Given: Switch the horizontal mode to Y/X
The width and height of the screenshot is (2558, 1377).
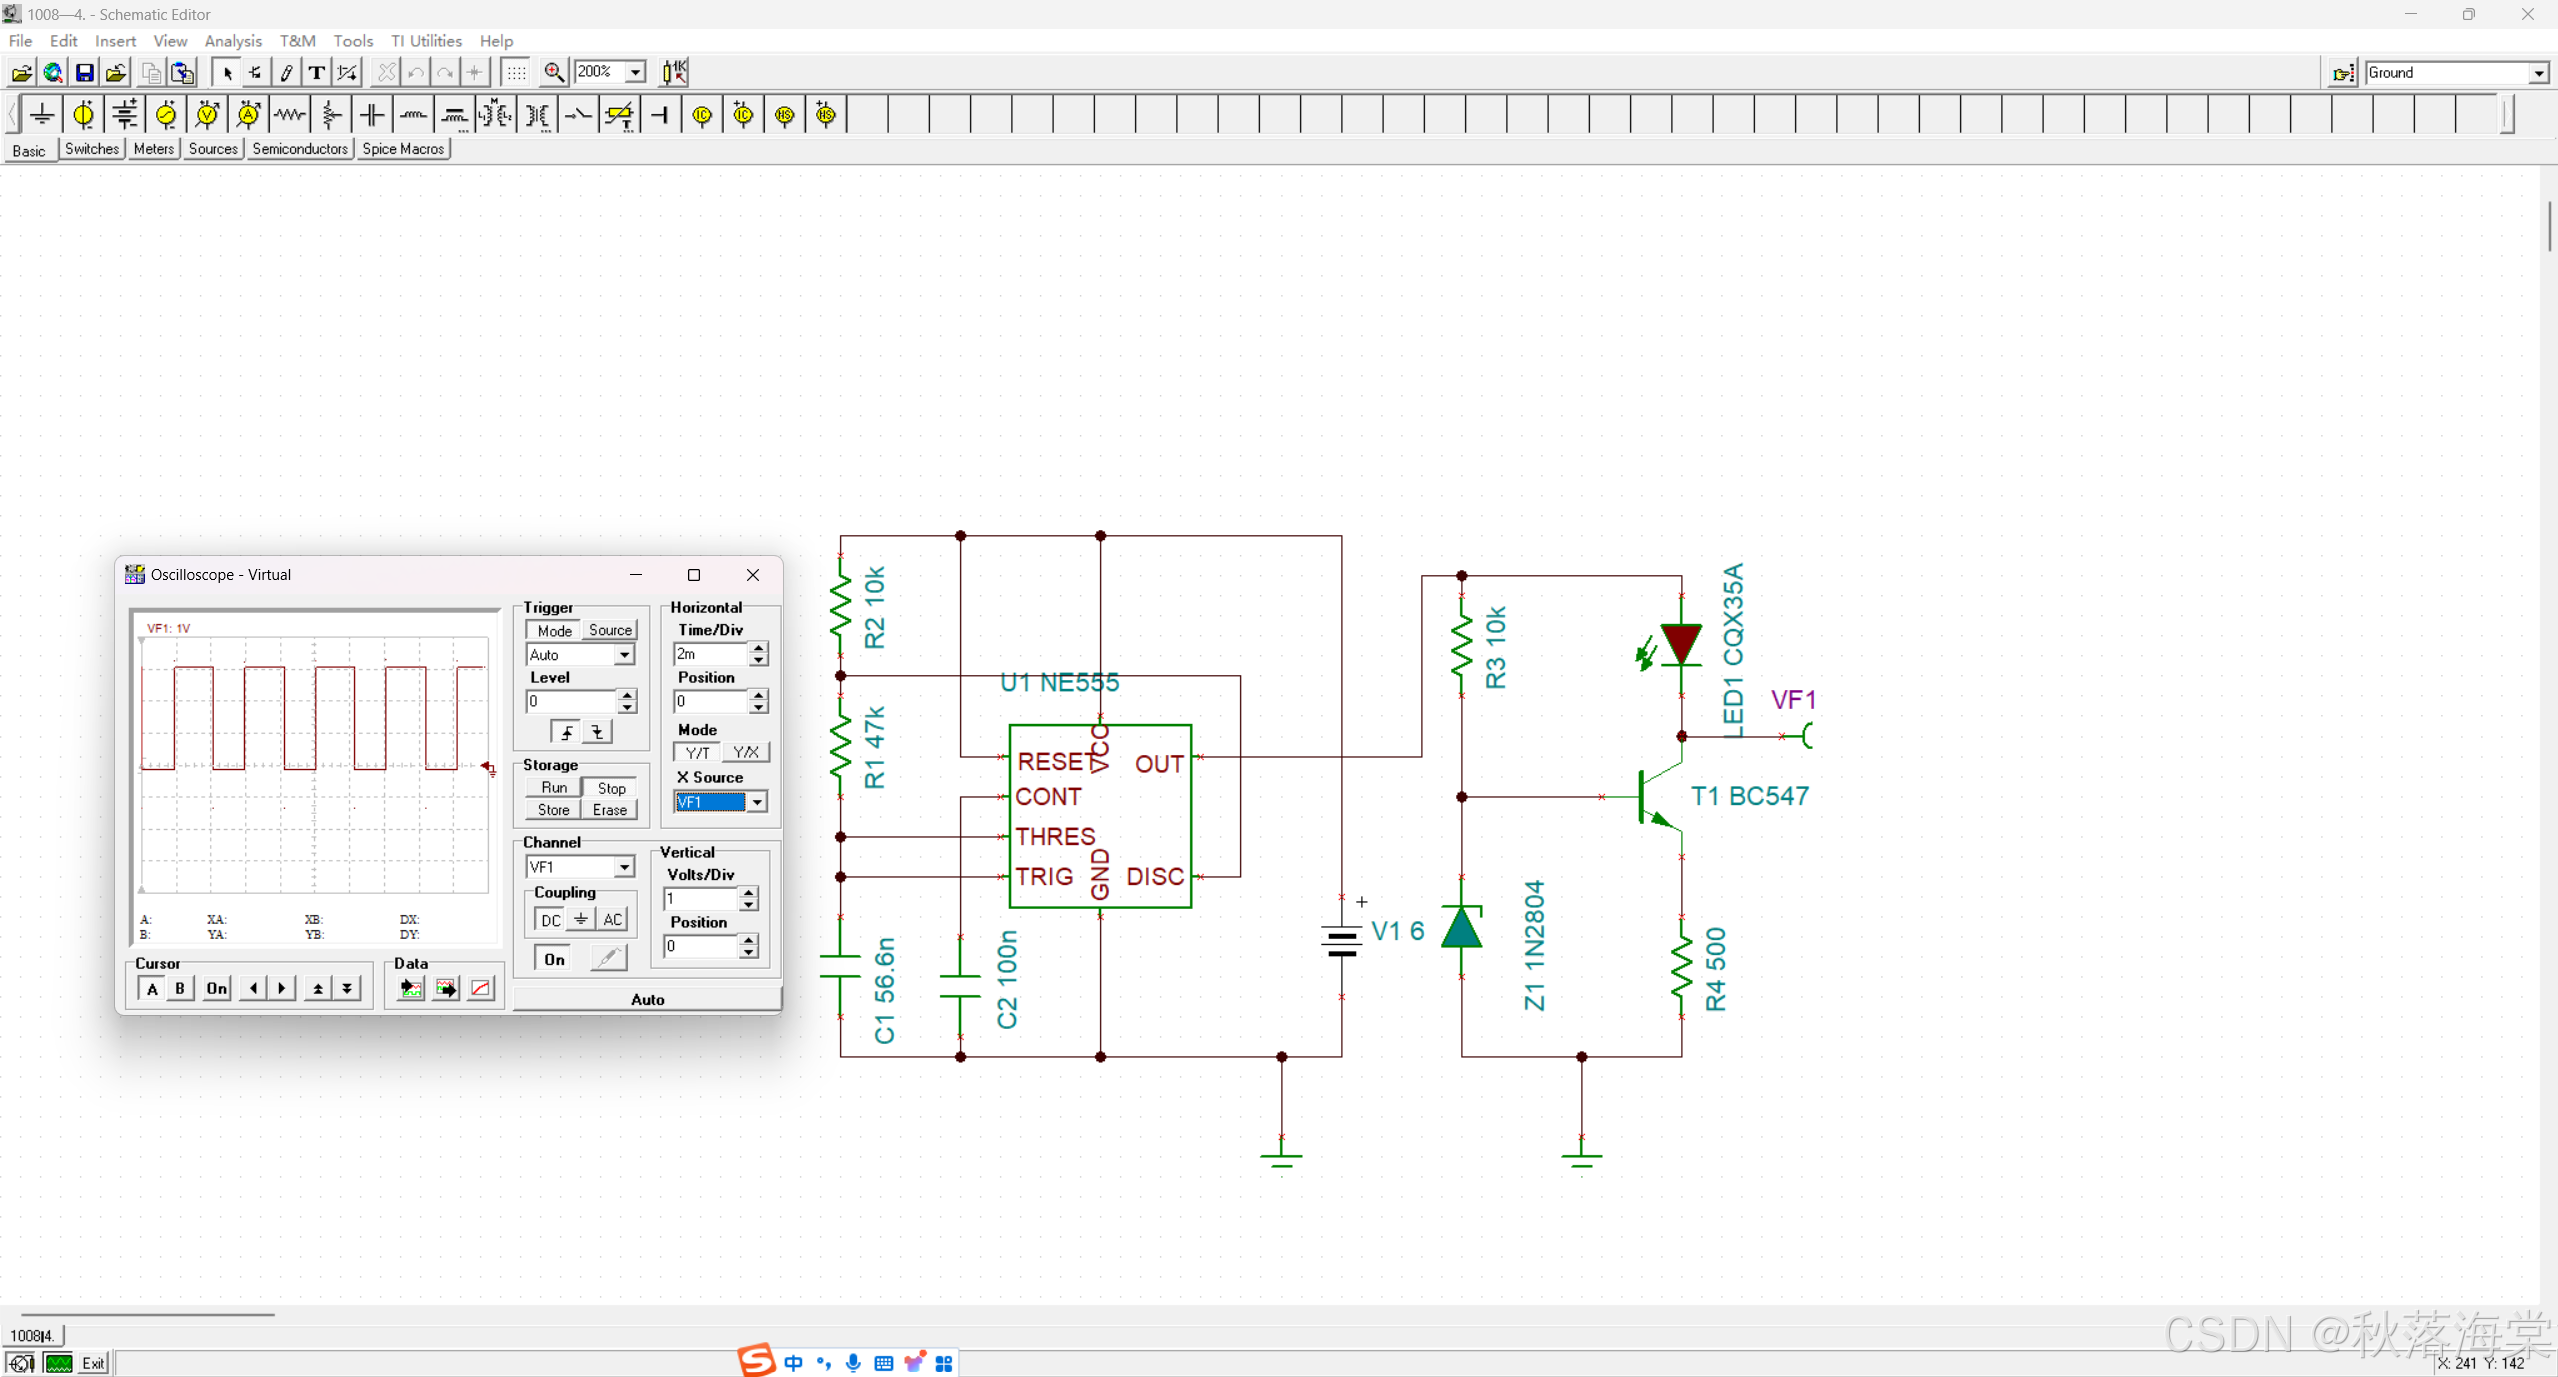Looking at the screenshot, I should pyautogui.click(x=745, y=752).
